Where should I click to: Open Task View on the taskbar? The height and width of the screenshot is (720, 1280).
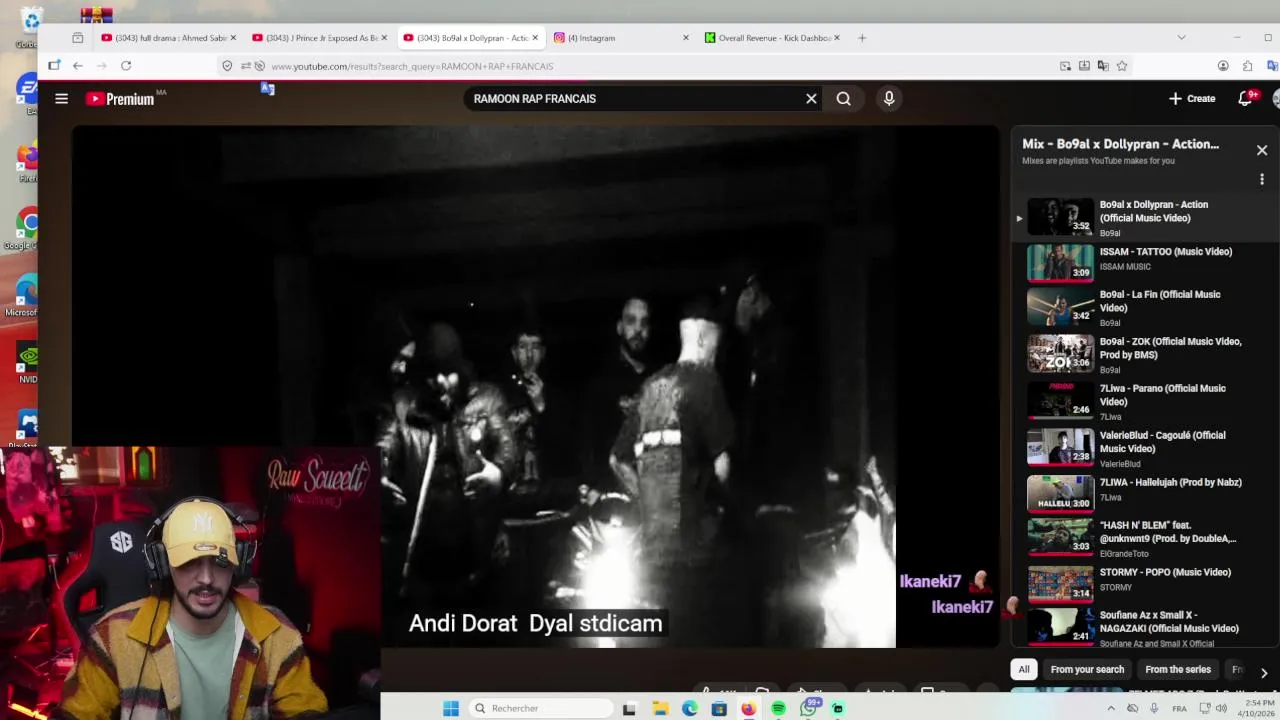[629, 708]
